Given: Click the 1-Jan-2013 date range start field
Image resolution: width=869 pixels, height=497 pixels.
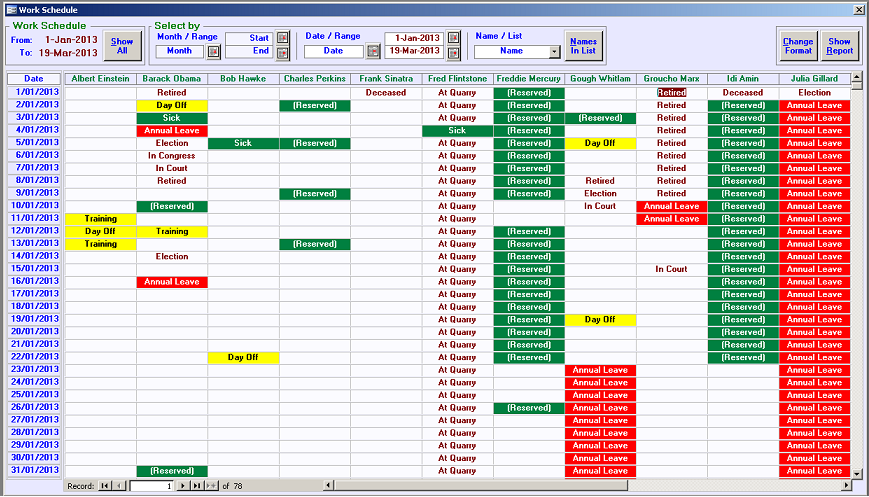Looking at the screenshot, I should click(414, 38).
